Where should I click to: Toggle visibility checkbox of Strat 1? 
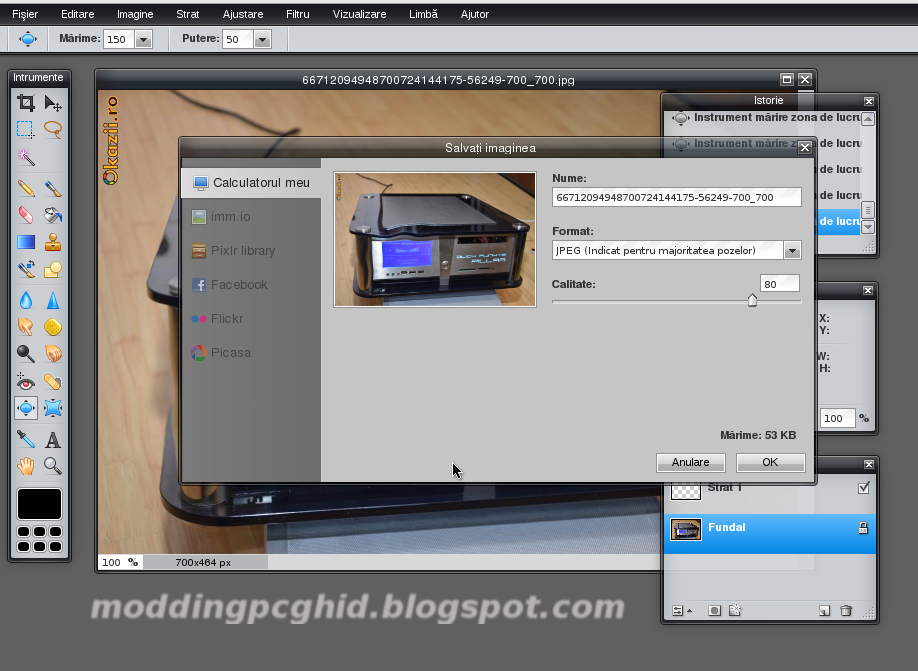point(863,488)
